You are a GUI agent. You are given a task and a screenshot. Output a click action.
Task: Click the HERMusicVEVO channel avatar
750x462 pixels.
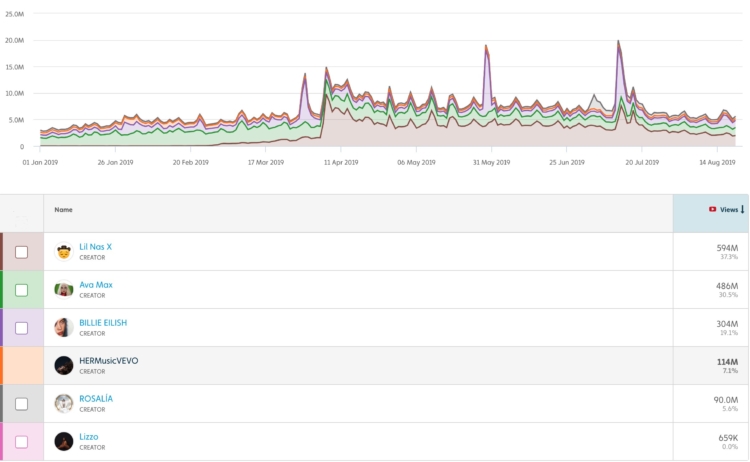64,365
